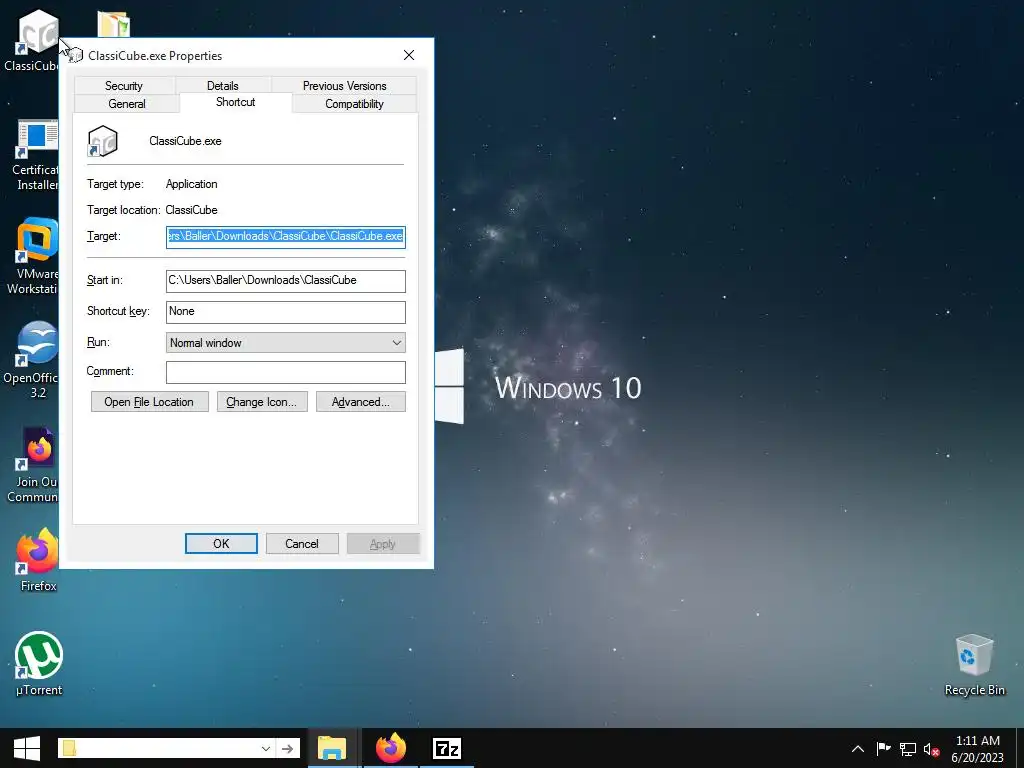
Task: Click the muted volume tray icon
Action: click(x=931, y=750)
